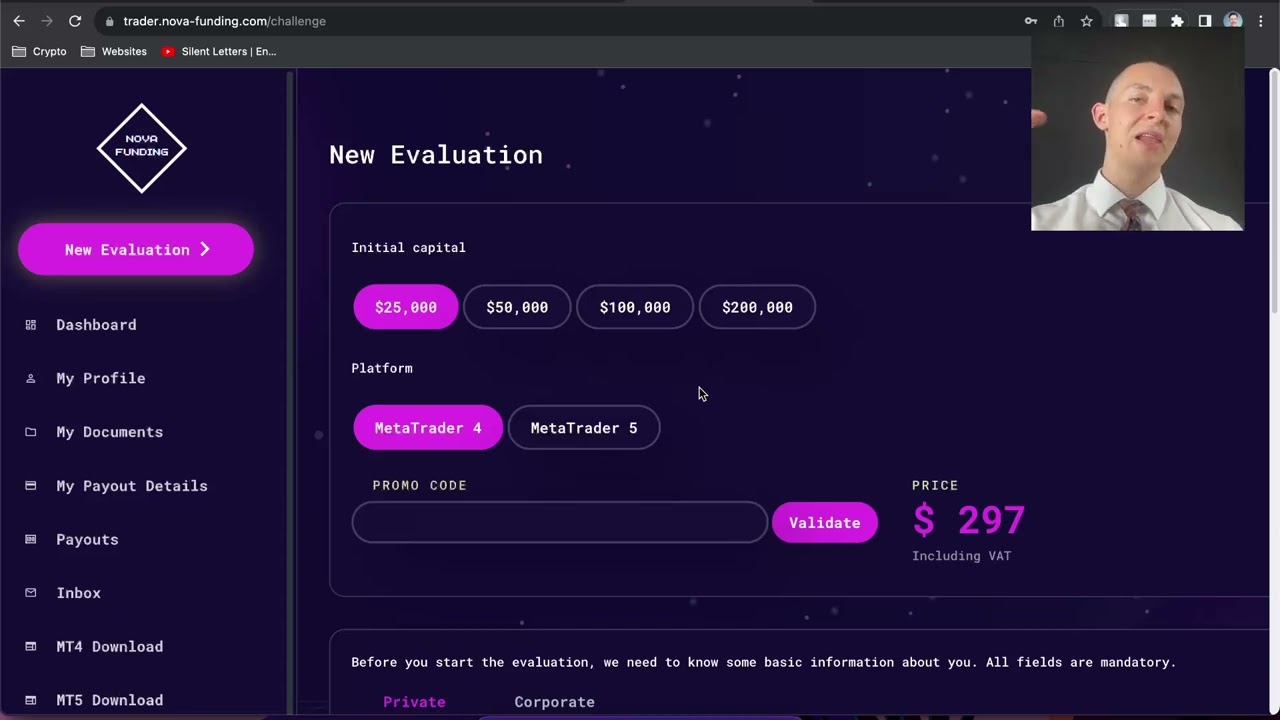This screenshot has width=1280, height=720.
Task: Open the MT4 Download link
Action: 110,647
